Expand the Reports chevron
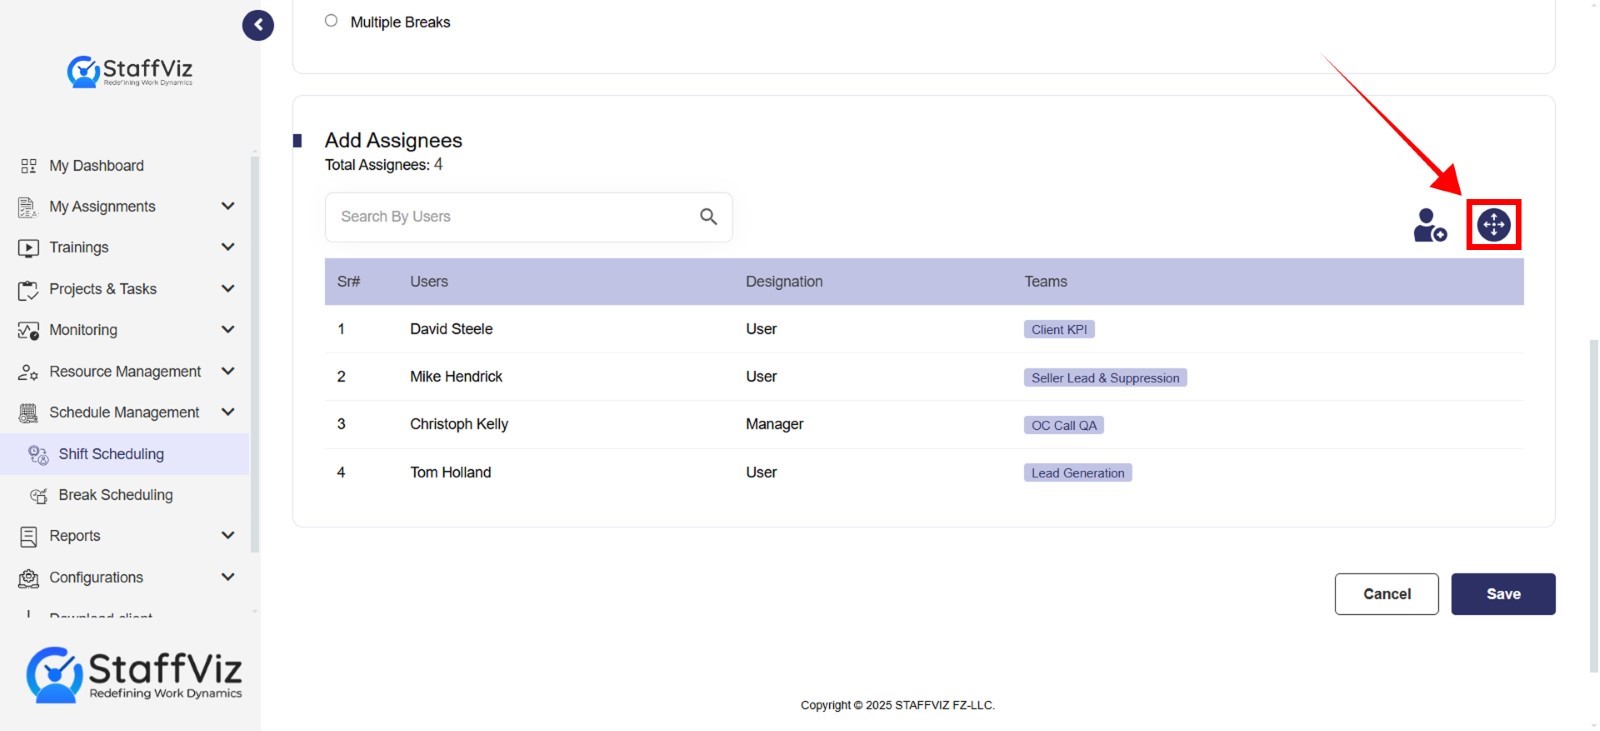The width and height of the screenshot is (1600, 731). coord(228,535)
